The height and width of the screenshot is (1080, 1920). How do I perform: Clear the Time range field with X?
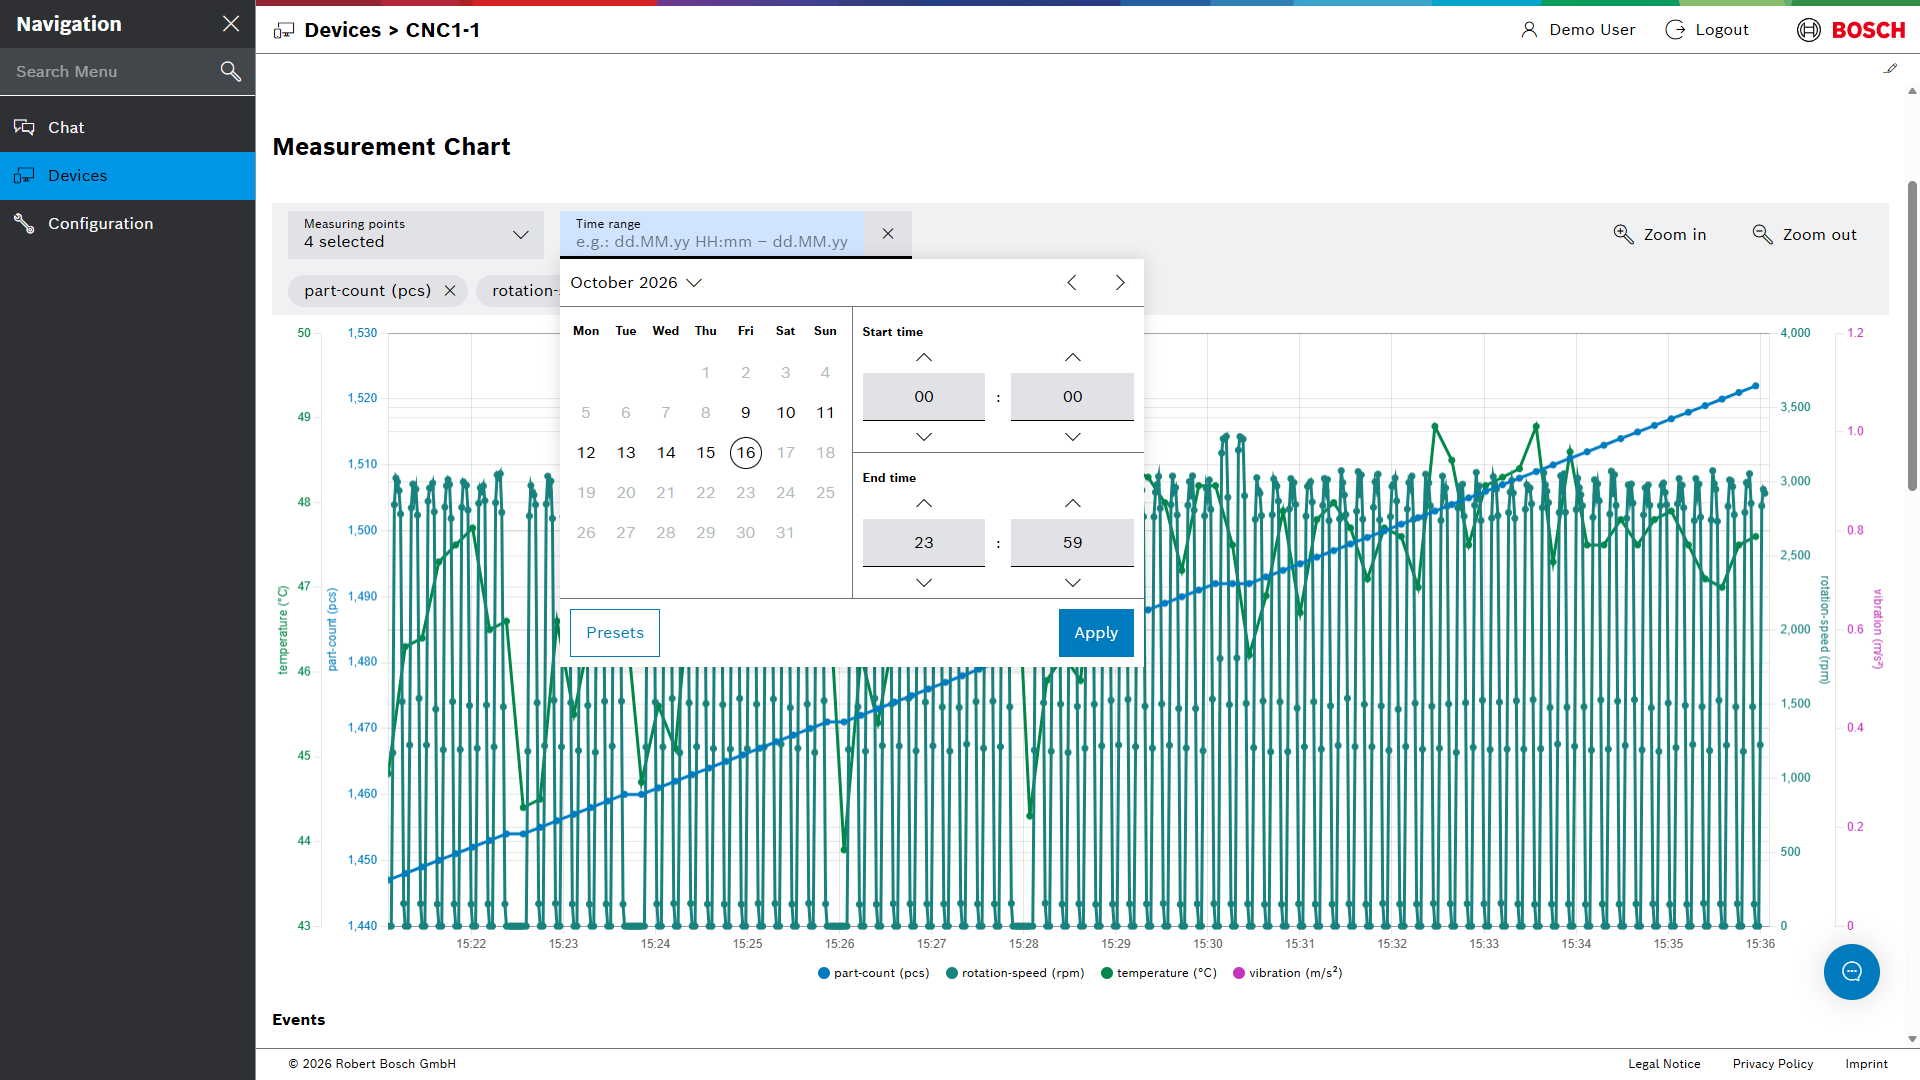[x=888, y=233]
